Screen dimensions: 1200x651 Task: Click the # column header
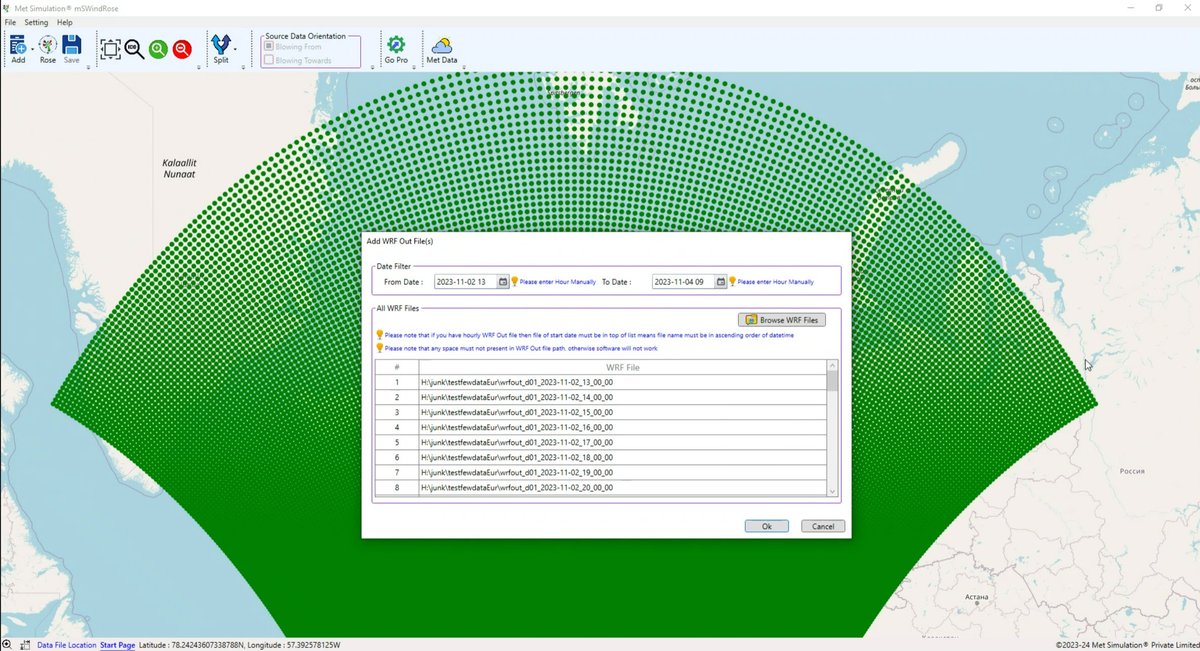(x=397, y=367)
